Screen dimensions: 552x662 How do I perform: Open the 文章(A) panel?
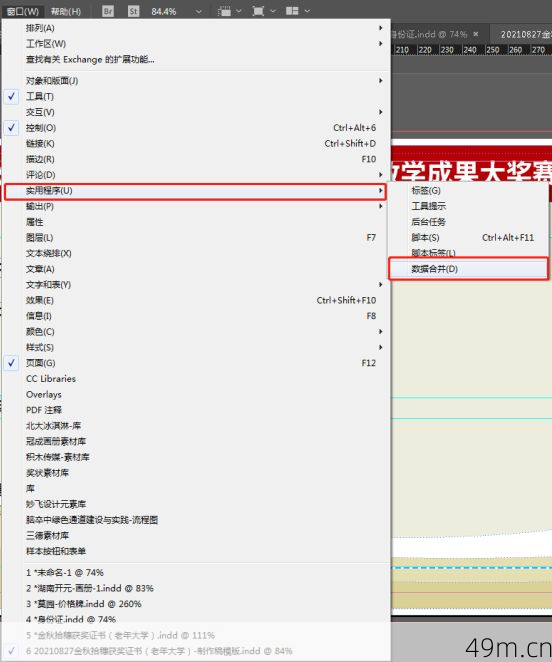(x=196, y=269)
